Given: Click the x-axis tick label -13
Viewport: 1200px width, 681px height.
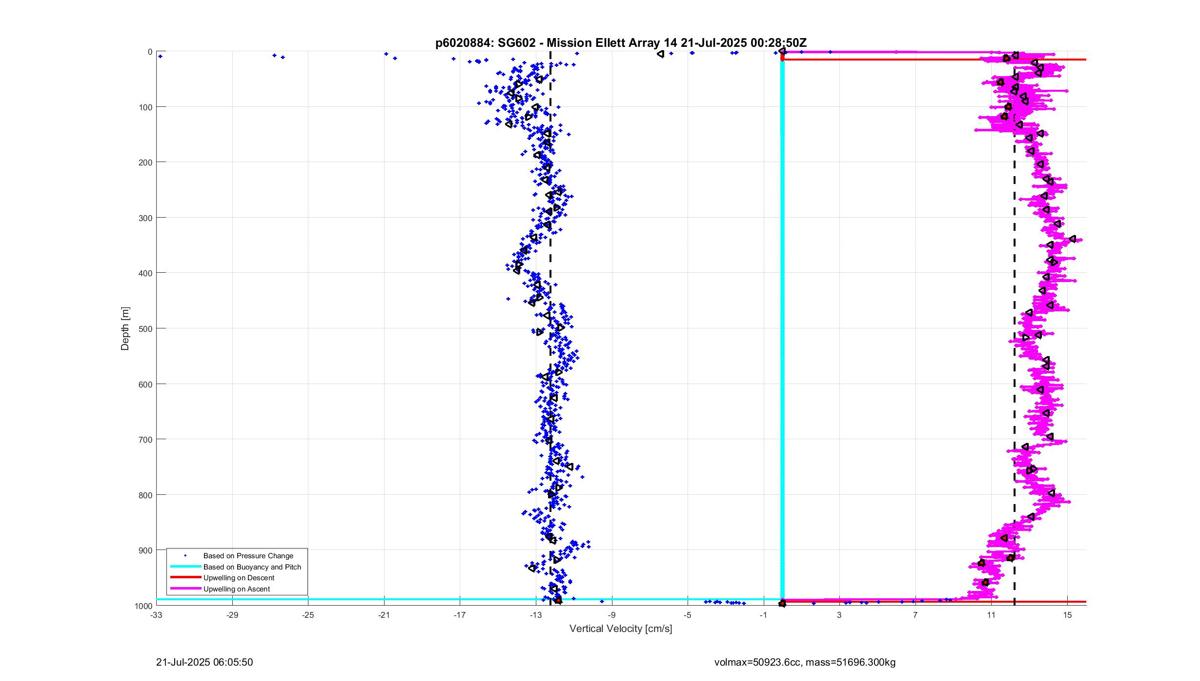Looking at the screenshot, I should tap(536, 615).
